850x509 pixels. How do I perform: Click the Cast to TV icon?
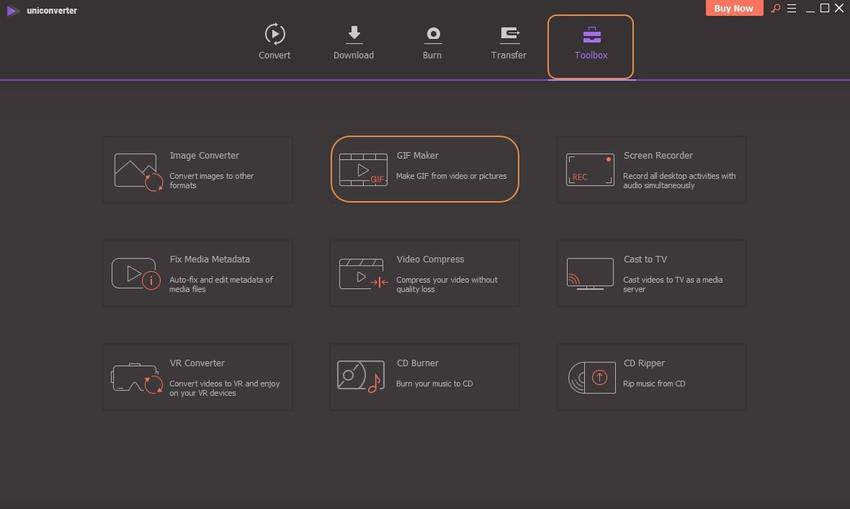(590, 273)
